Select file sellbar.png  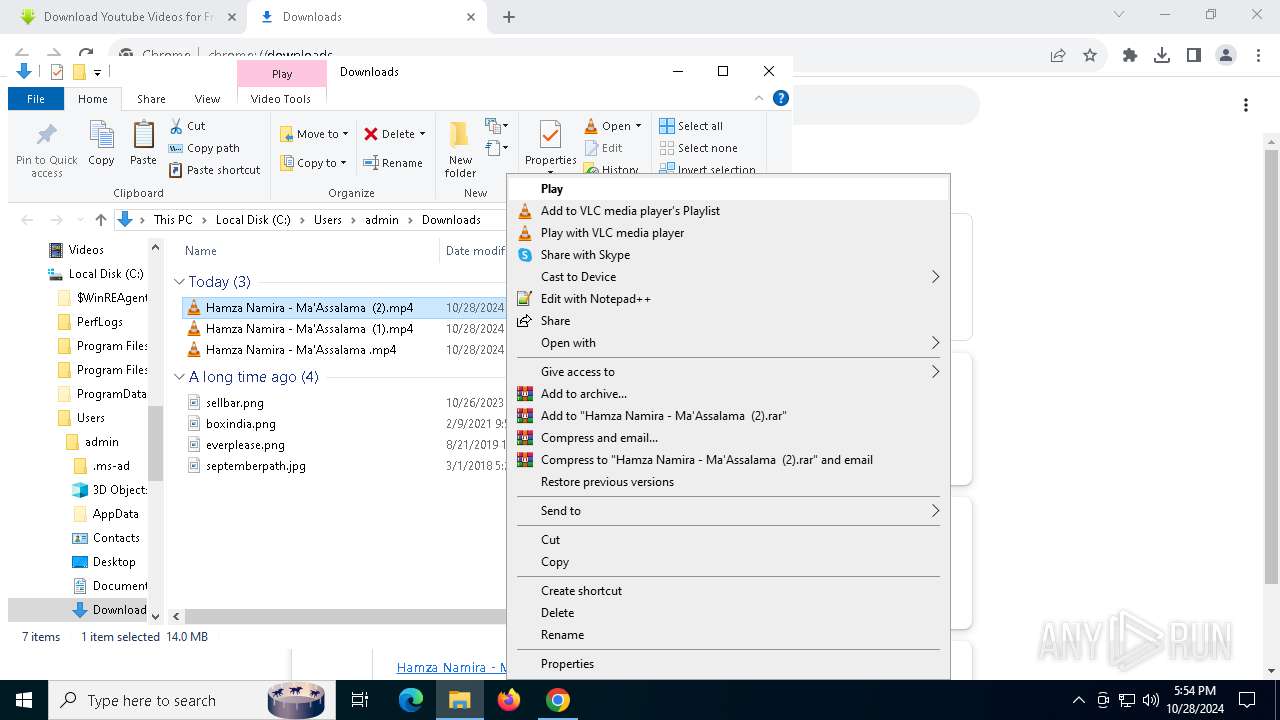235,403
